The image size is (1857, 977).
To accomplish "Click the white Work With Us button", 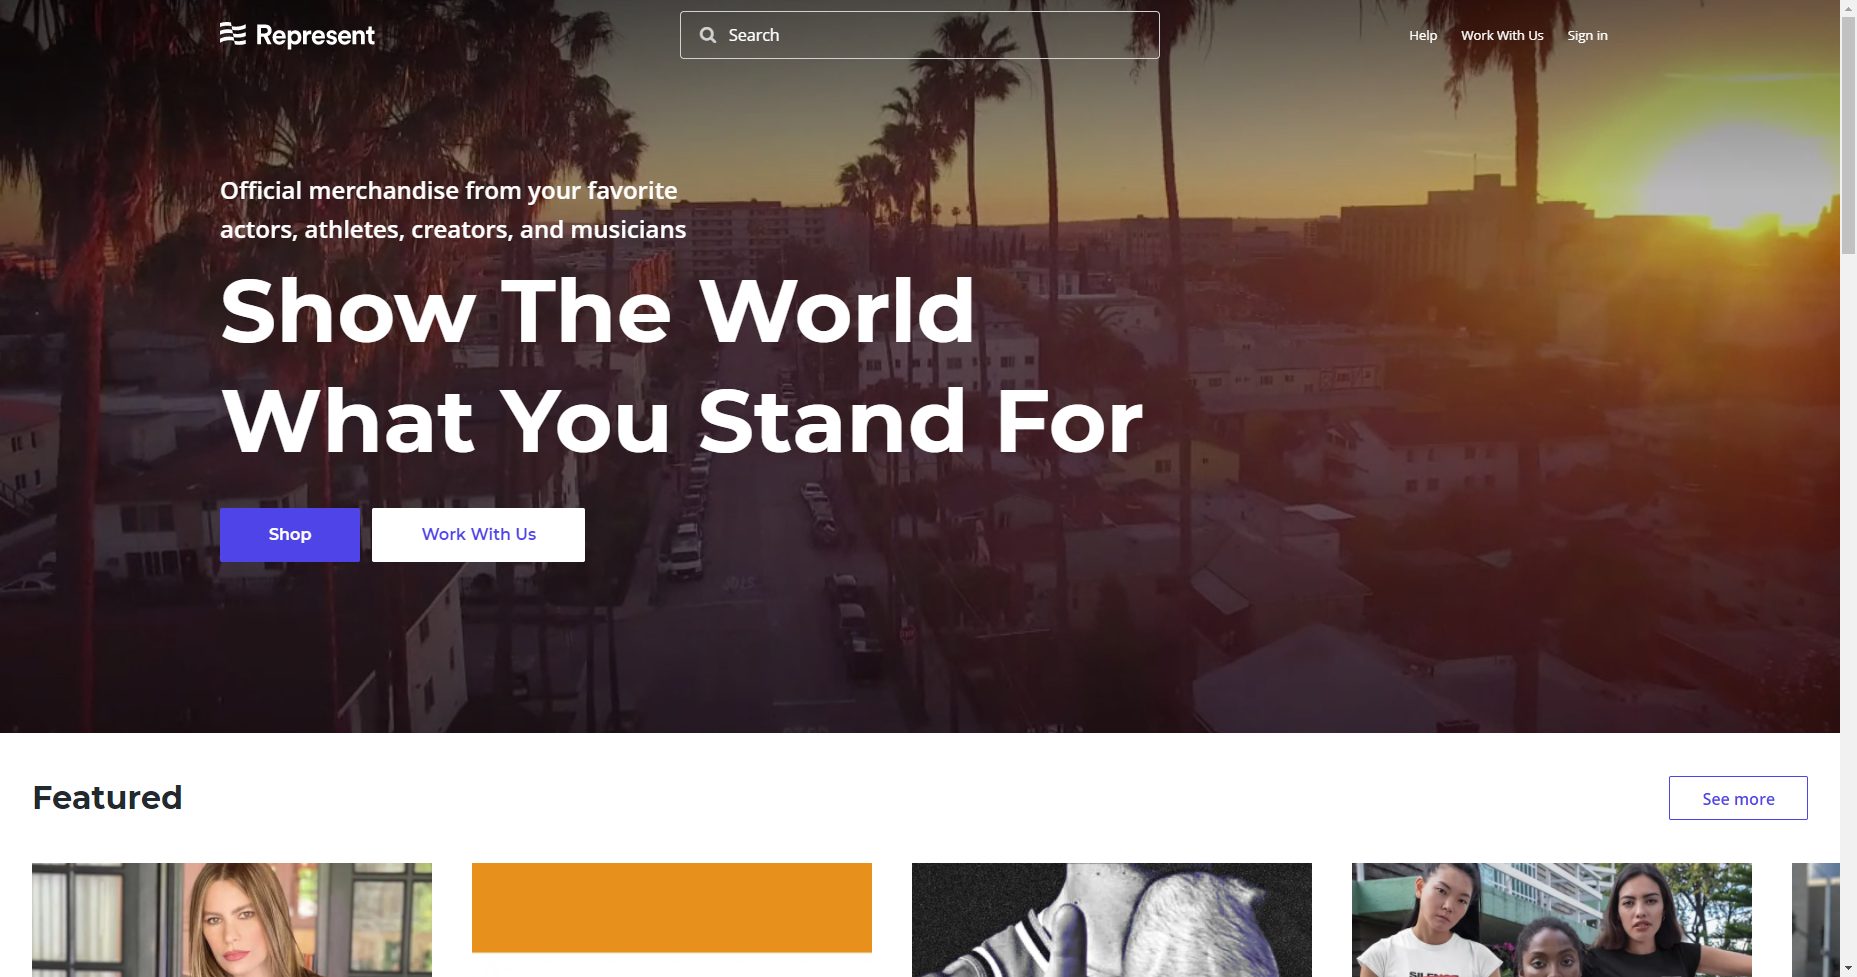I will (478, 534).
